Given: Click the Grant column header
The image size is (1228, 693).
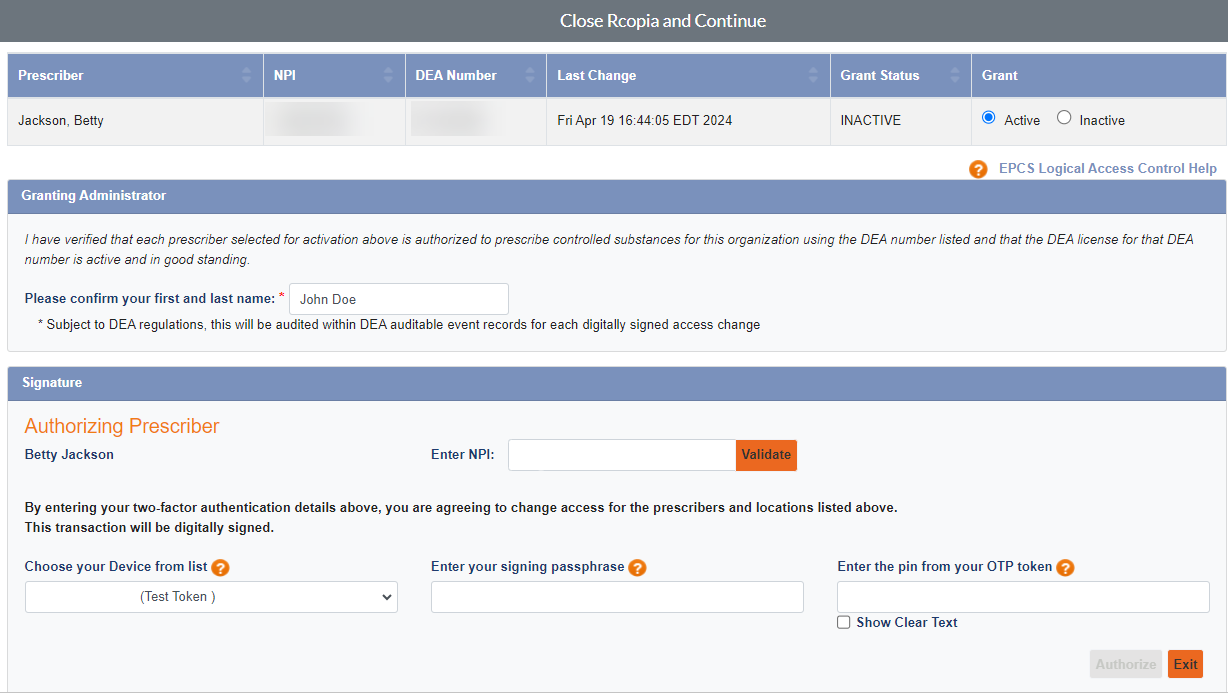Looking at the screenshot, I should coord(1098,75).
